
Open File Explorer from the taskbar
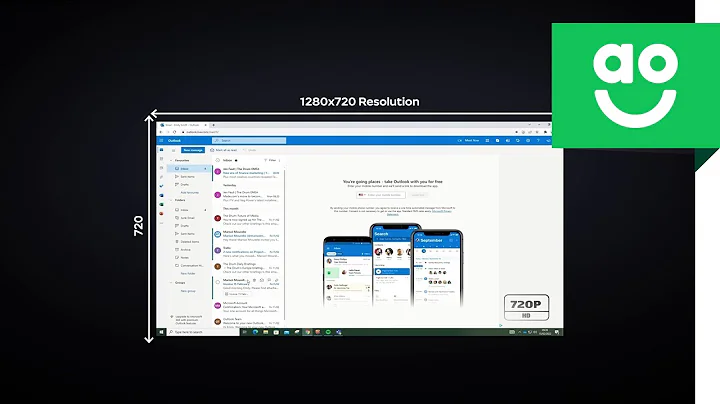pos(265,332)
